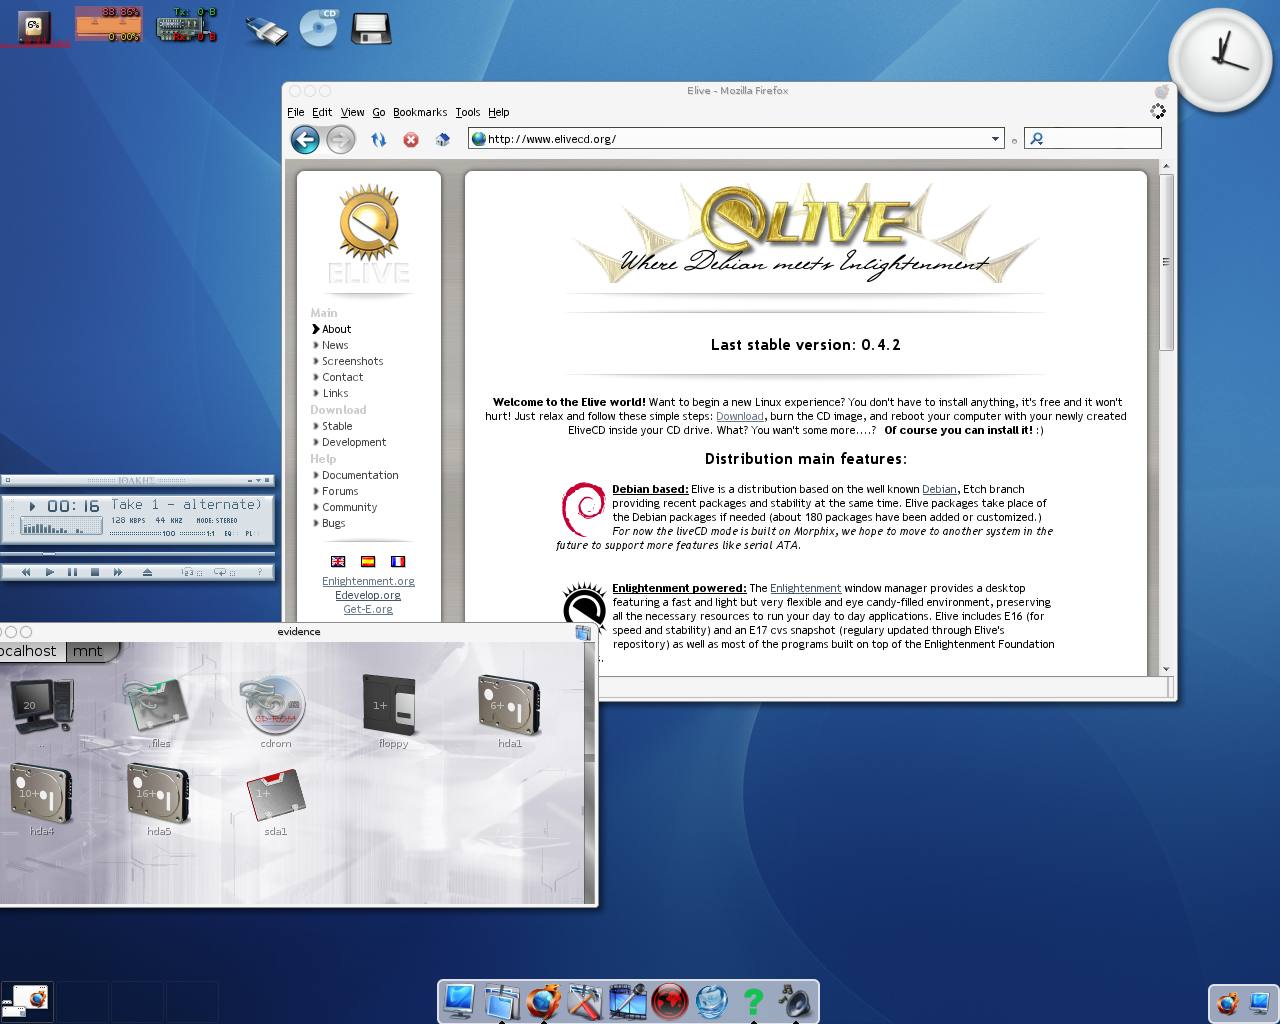Click the volume slider showing 100

pyautogui.click(x=142, y=533)
